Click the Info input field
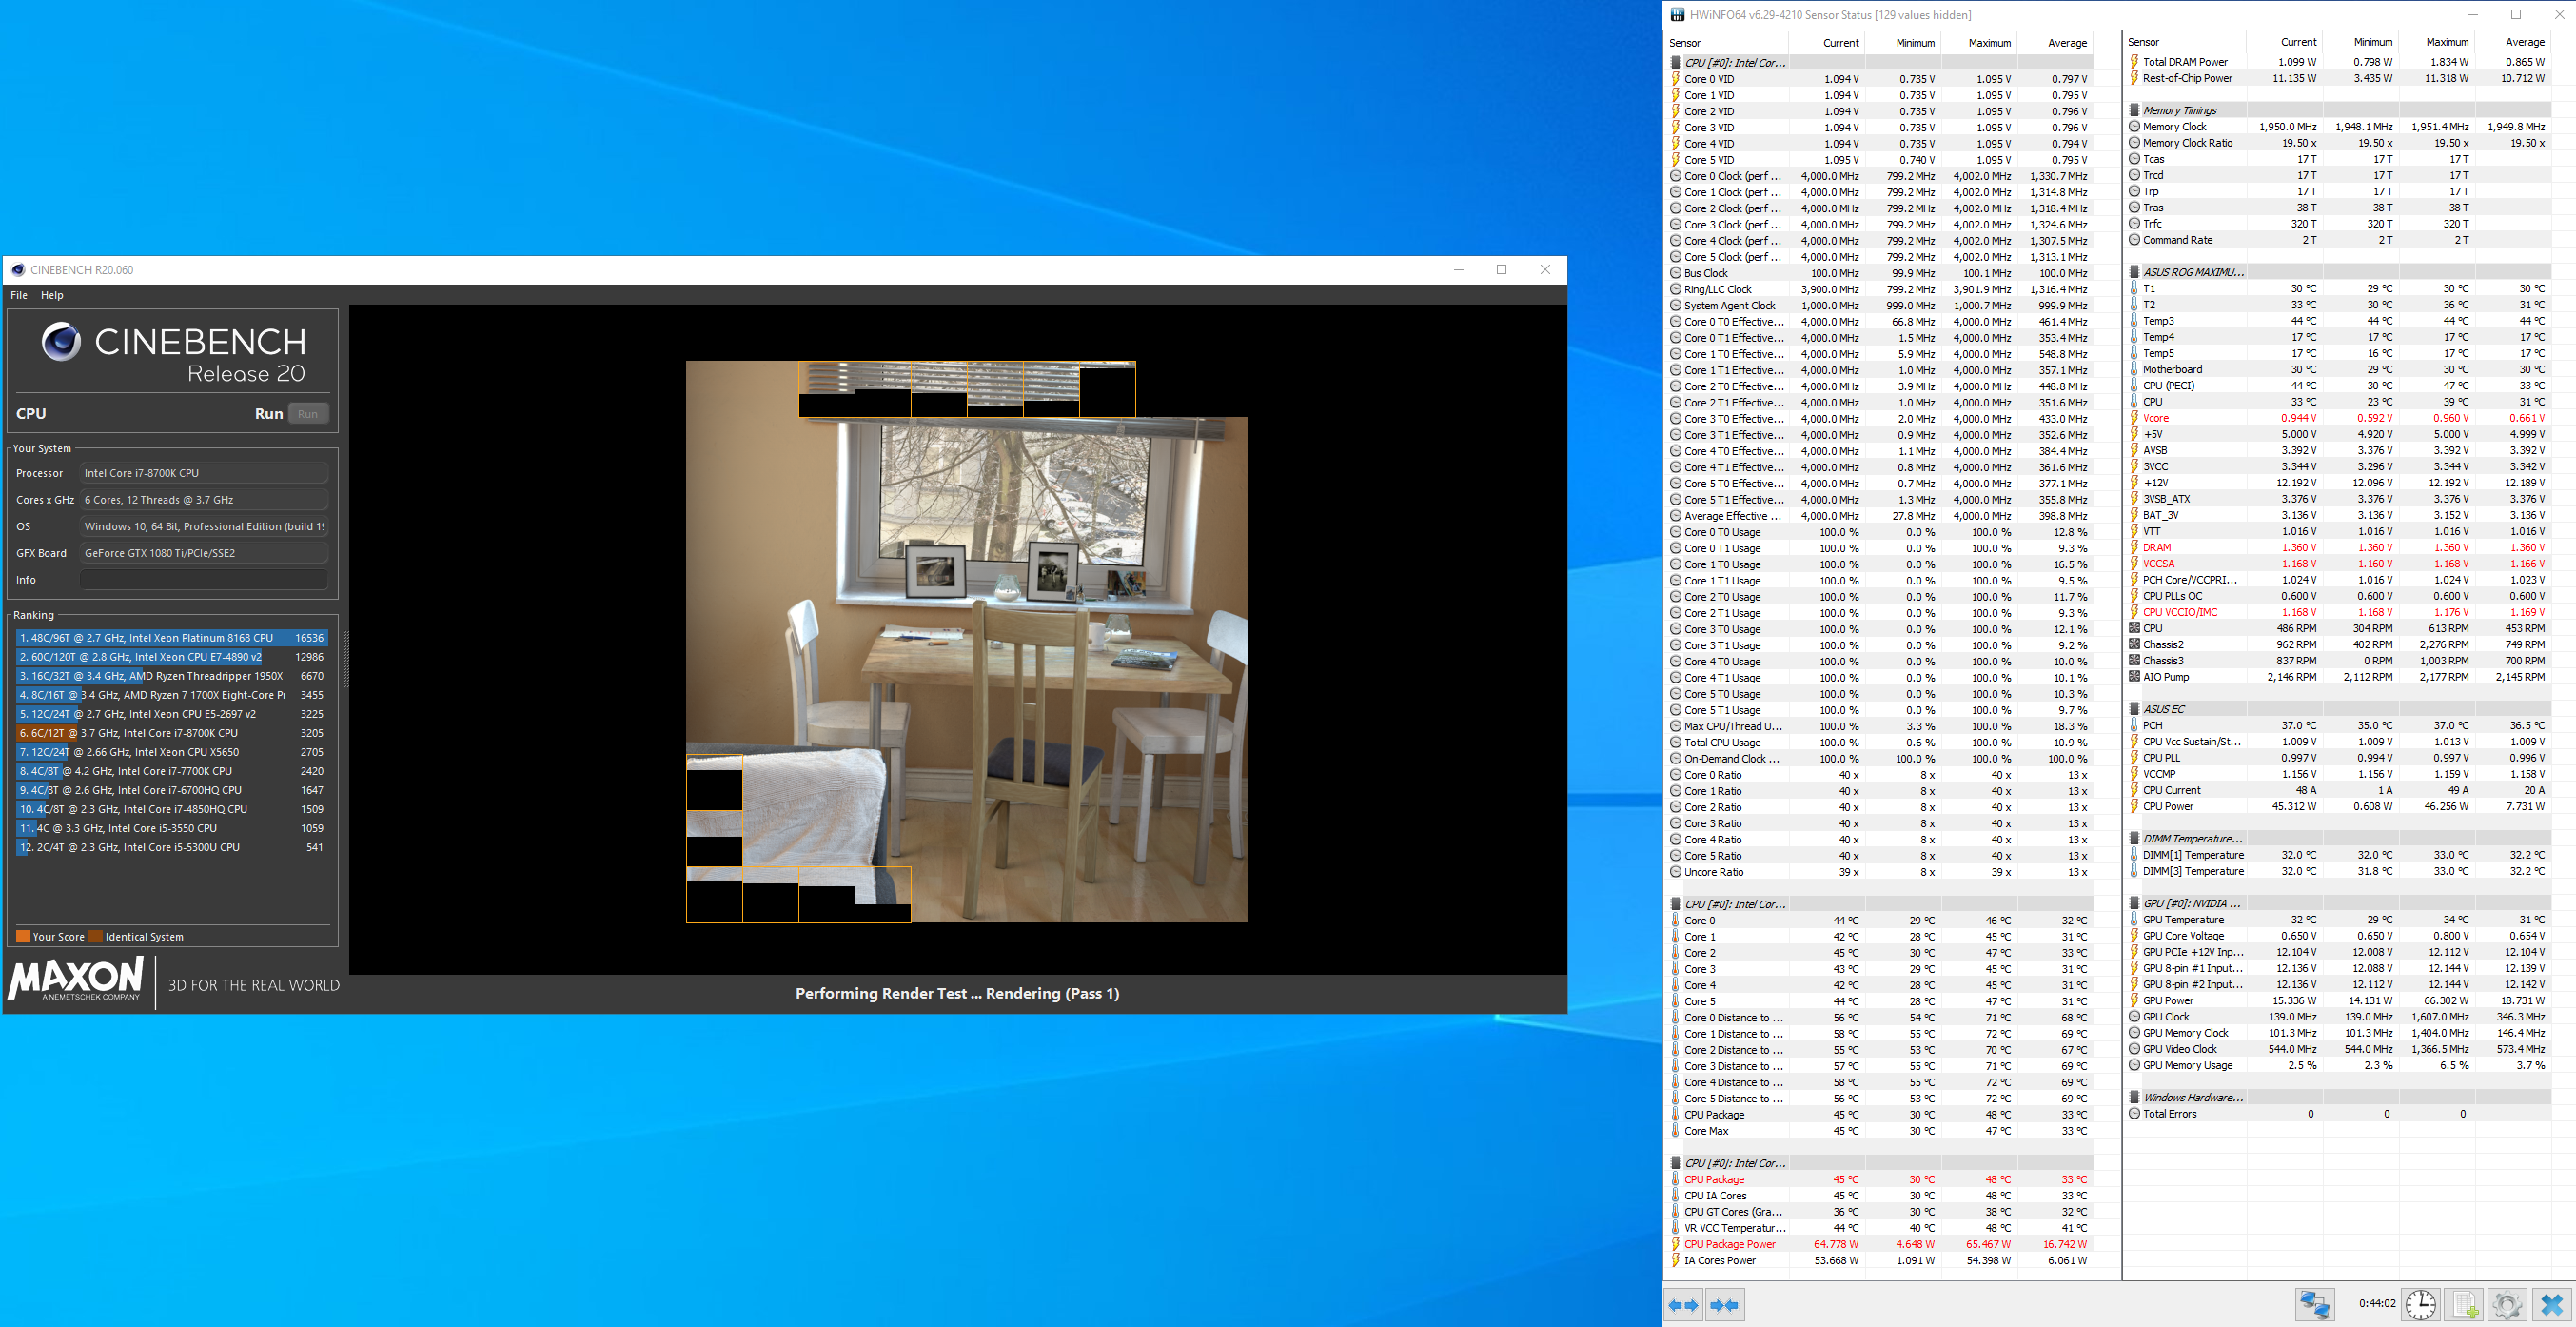 pos(204,580)
